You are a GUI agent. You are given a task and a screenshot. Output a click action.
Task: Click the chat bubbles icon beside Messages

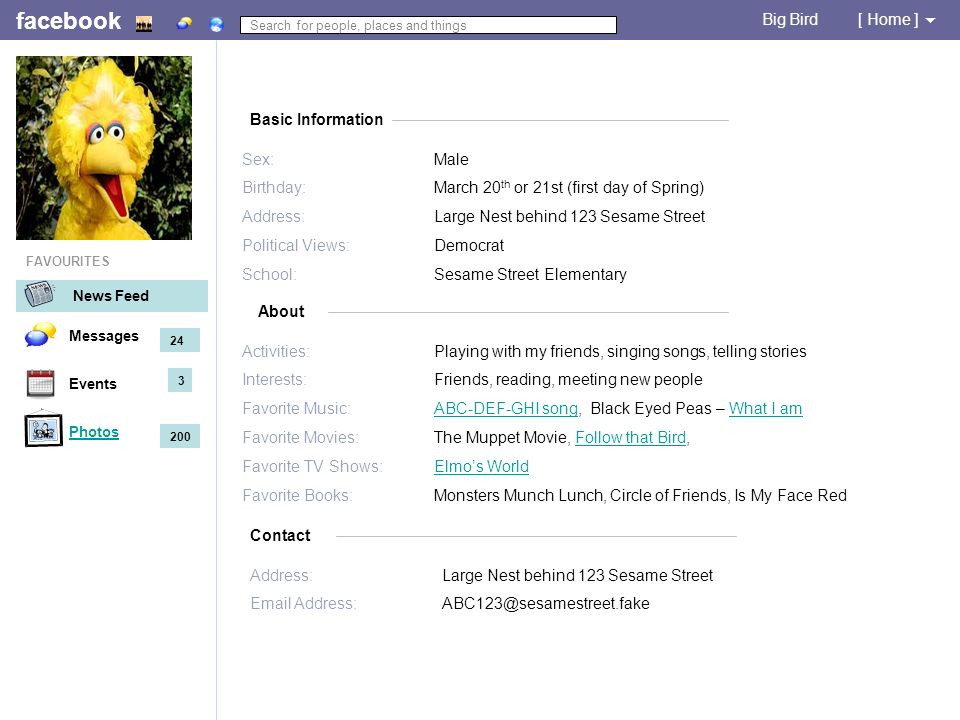coord(40,335)
